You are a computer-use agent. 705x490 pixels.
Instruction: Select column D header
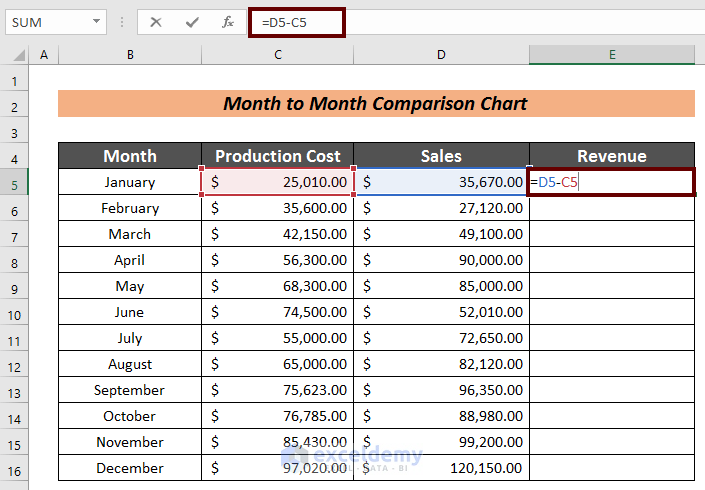(441, 56)
